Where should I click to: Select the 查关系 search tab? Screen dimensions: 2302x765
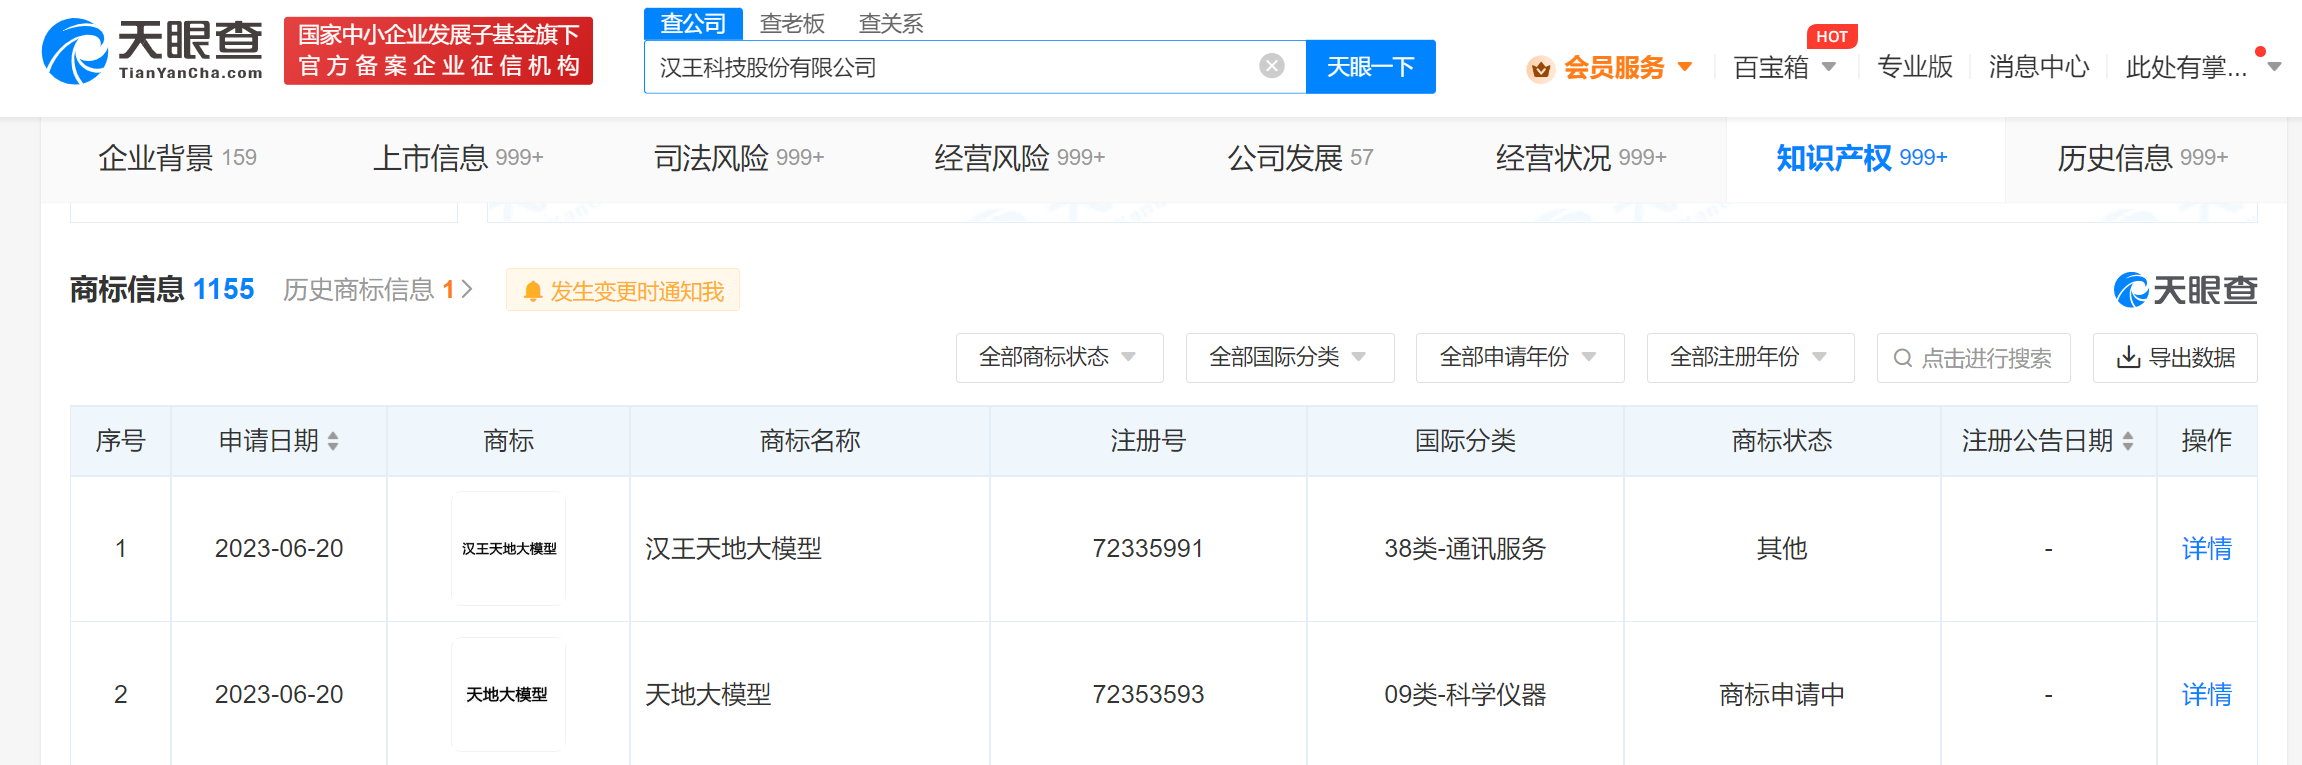(891, 23)
